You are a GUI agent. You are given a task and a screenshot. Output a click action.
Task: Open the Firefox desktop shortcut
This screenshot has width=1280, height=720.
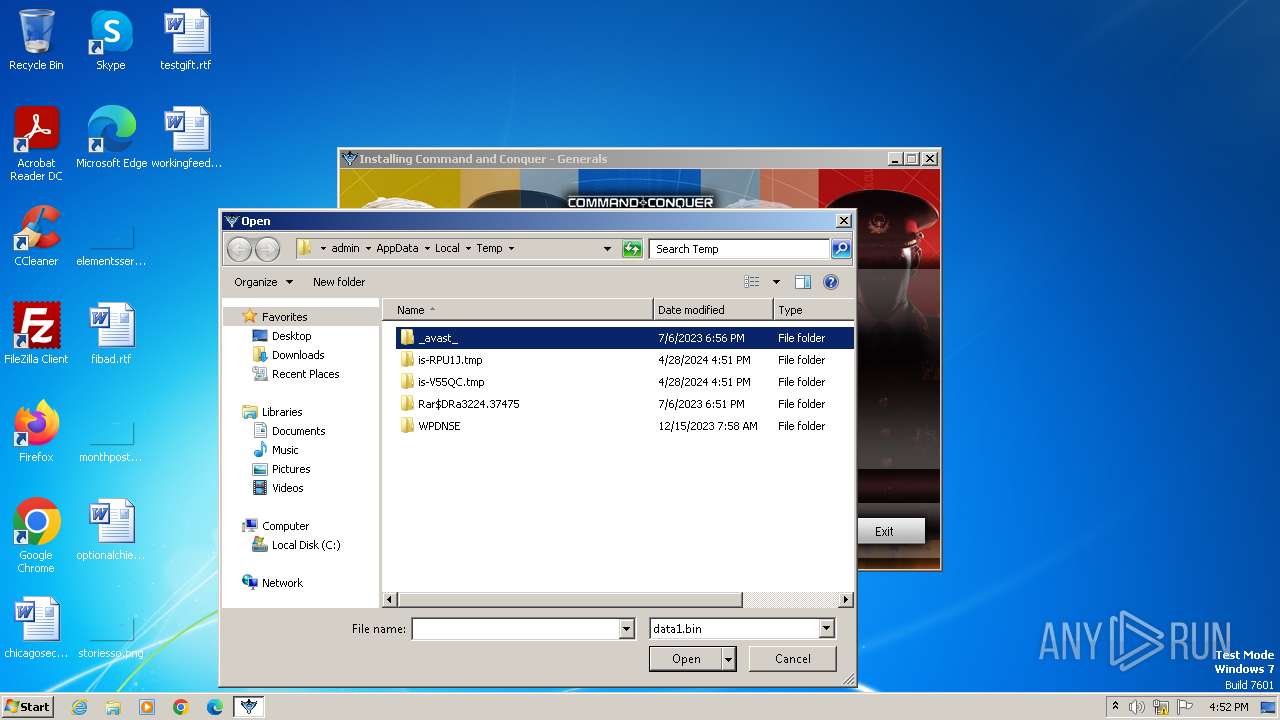coord(36,432)
